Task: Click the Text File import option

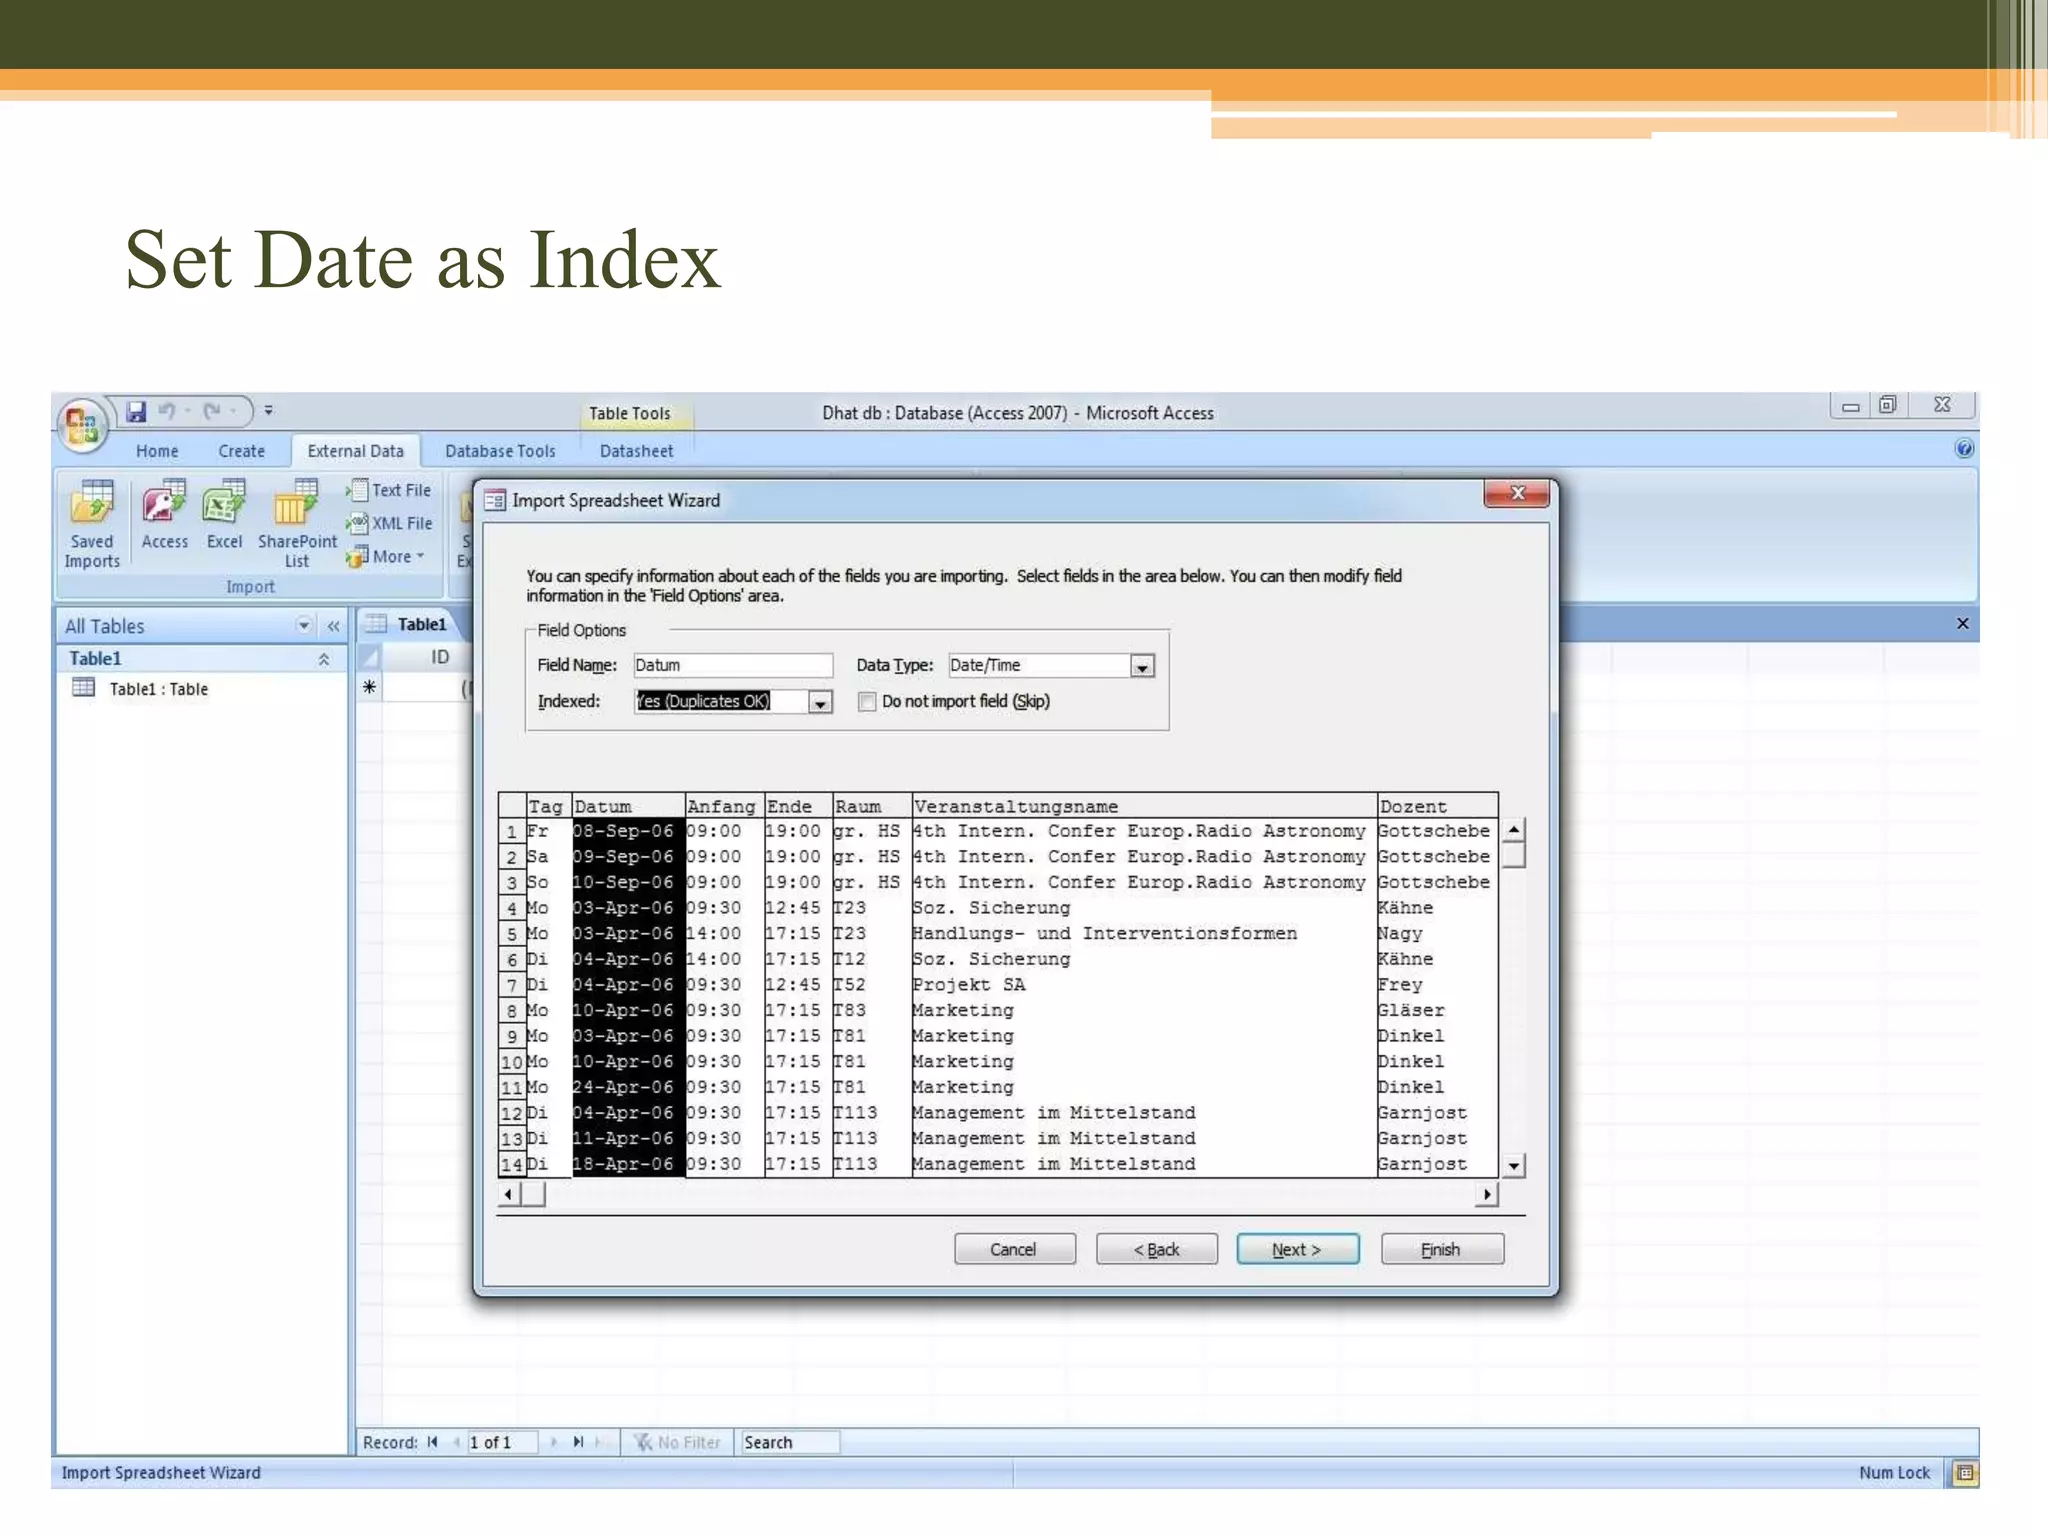Action: pyautogui.click(x=389, y=490)
